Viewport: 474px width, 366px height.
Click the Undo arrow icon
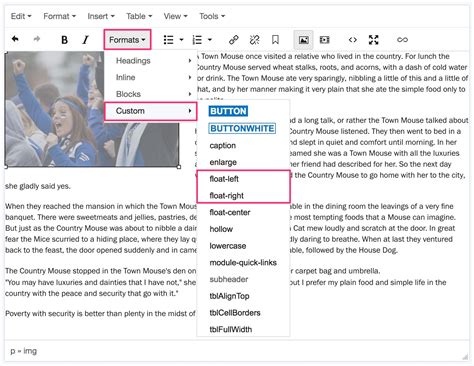pyautogui.click(x=15, y=39)
